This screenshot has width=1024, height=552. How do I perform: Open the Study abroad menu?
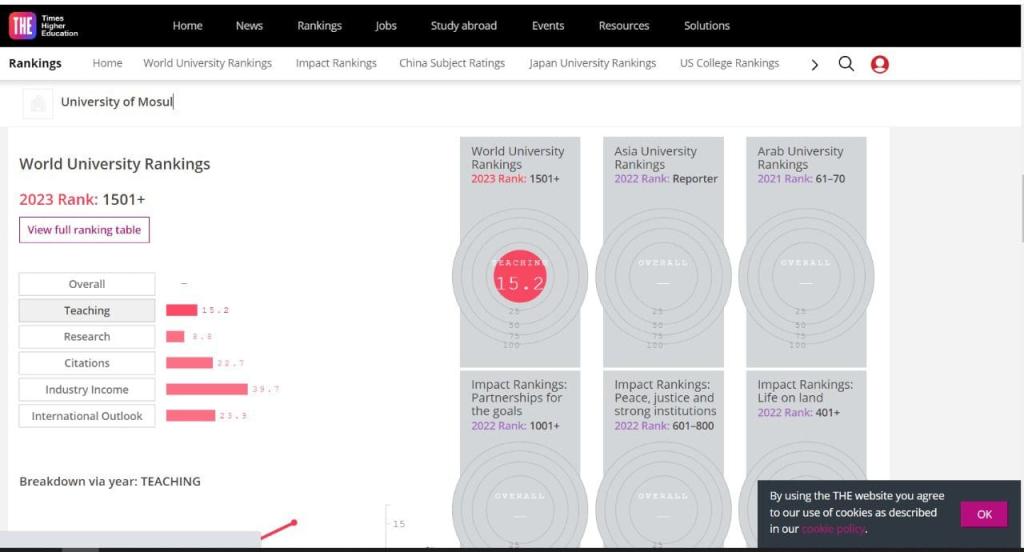463,26
